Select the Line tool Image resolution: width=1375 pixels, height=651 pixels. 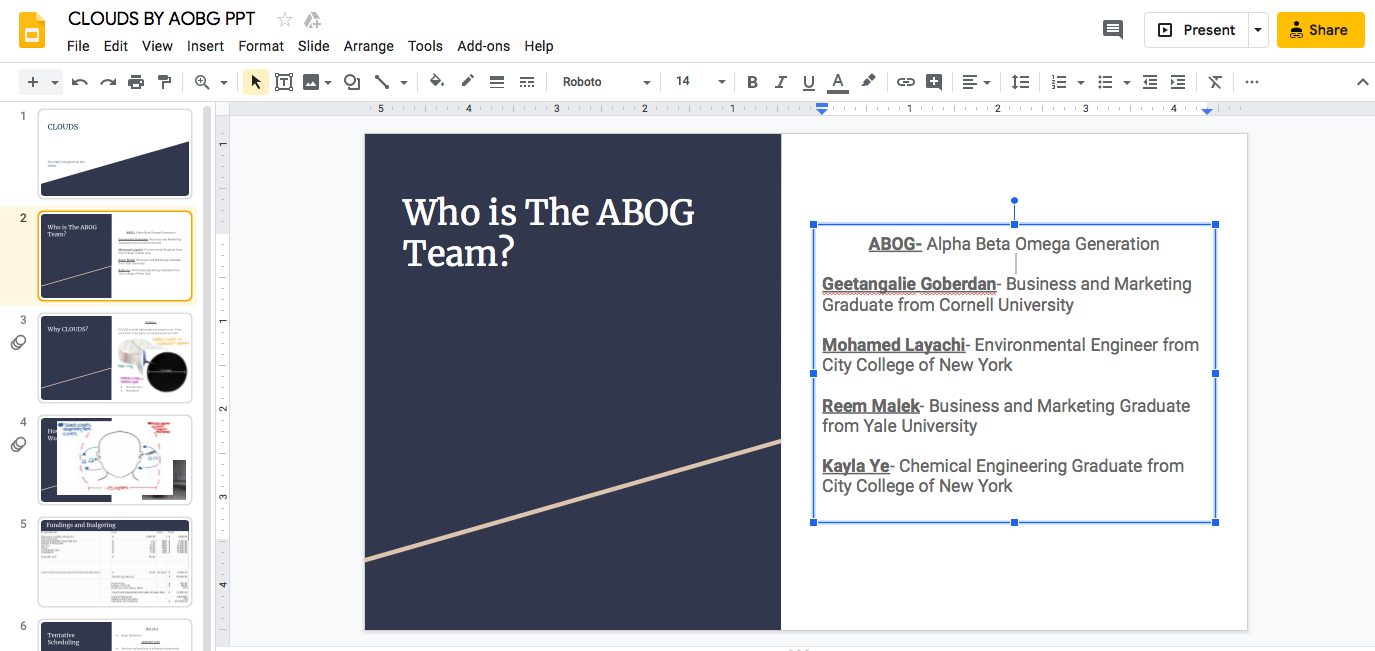[382, 82]
